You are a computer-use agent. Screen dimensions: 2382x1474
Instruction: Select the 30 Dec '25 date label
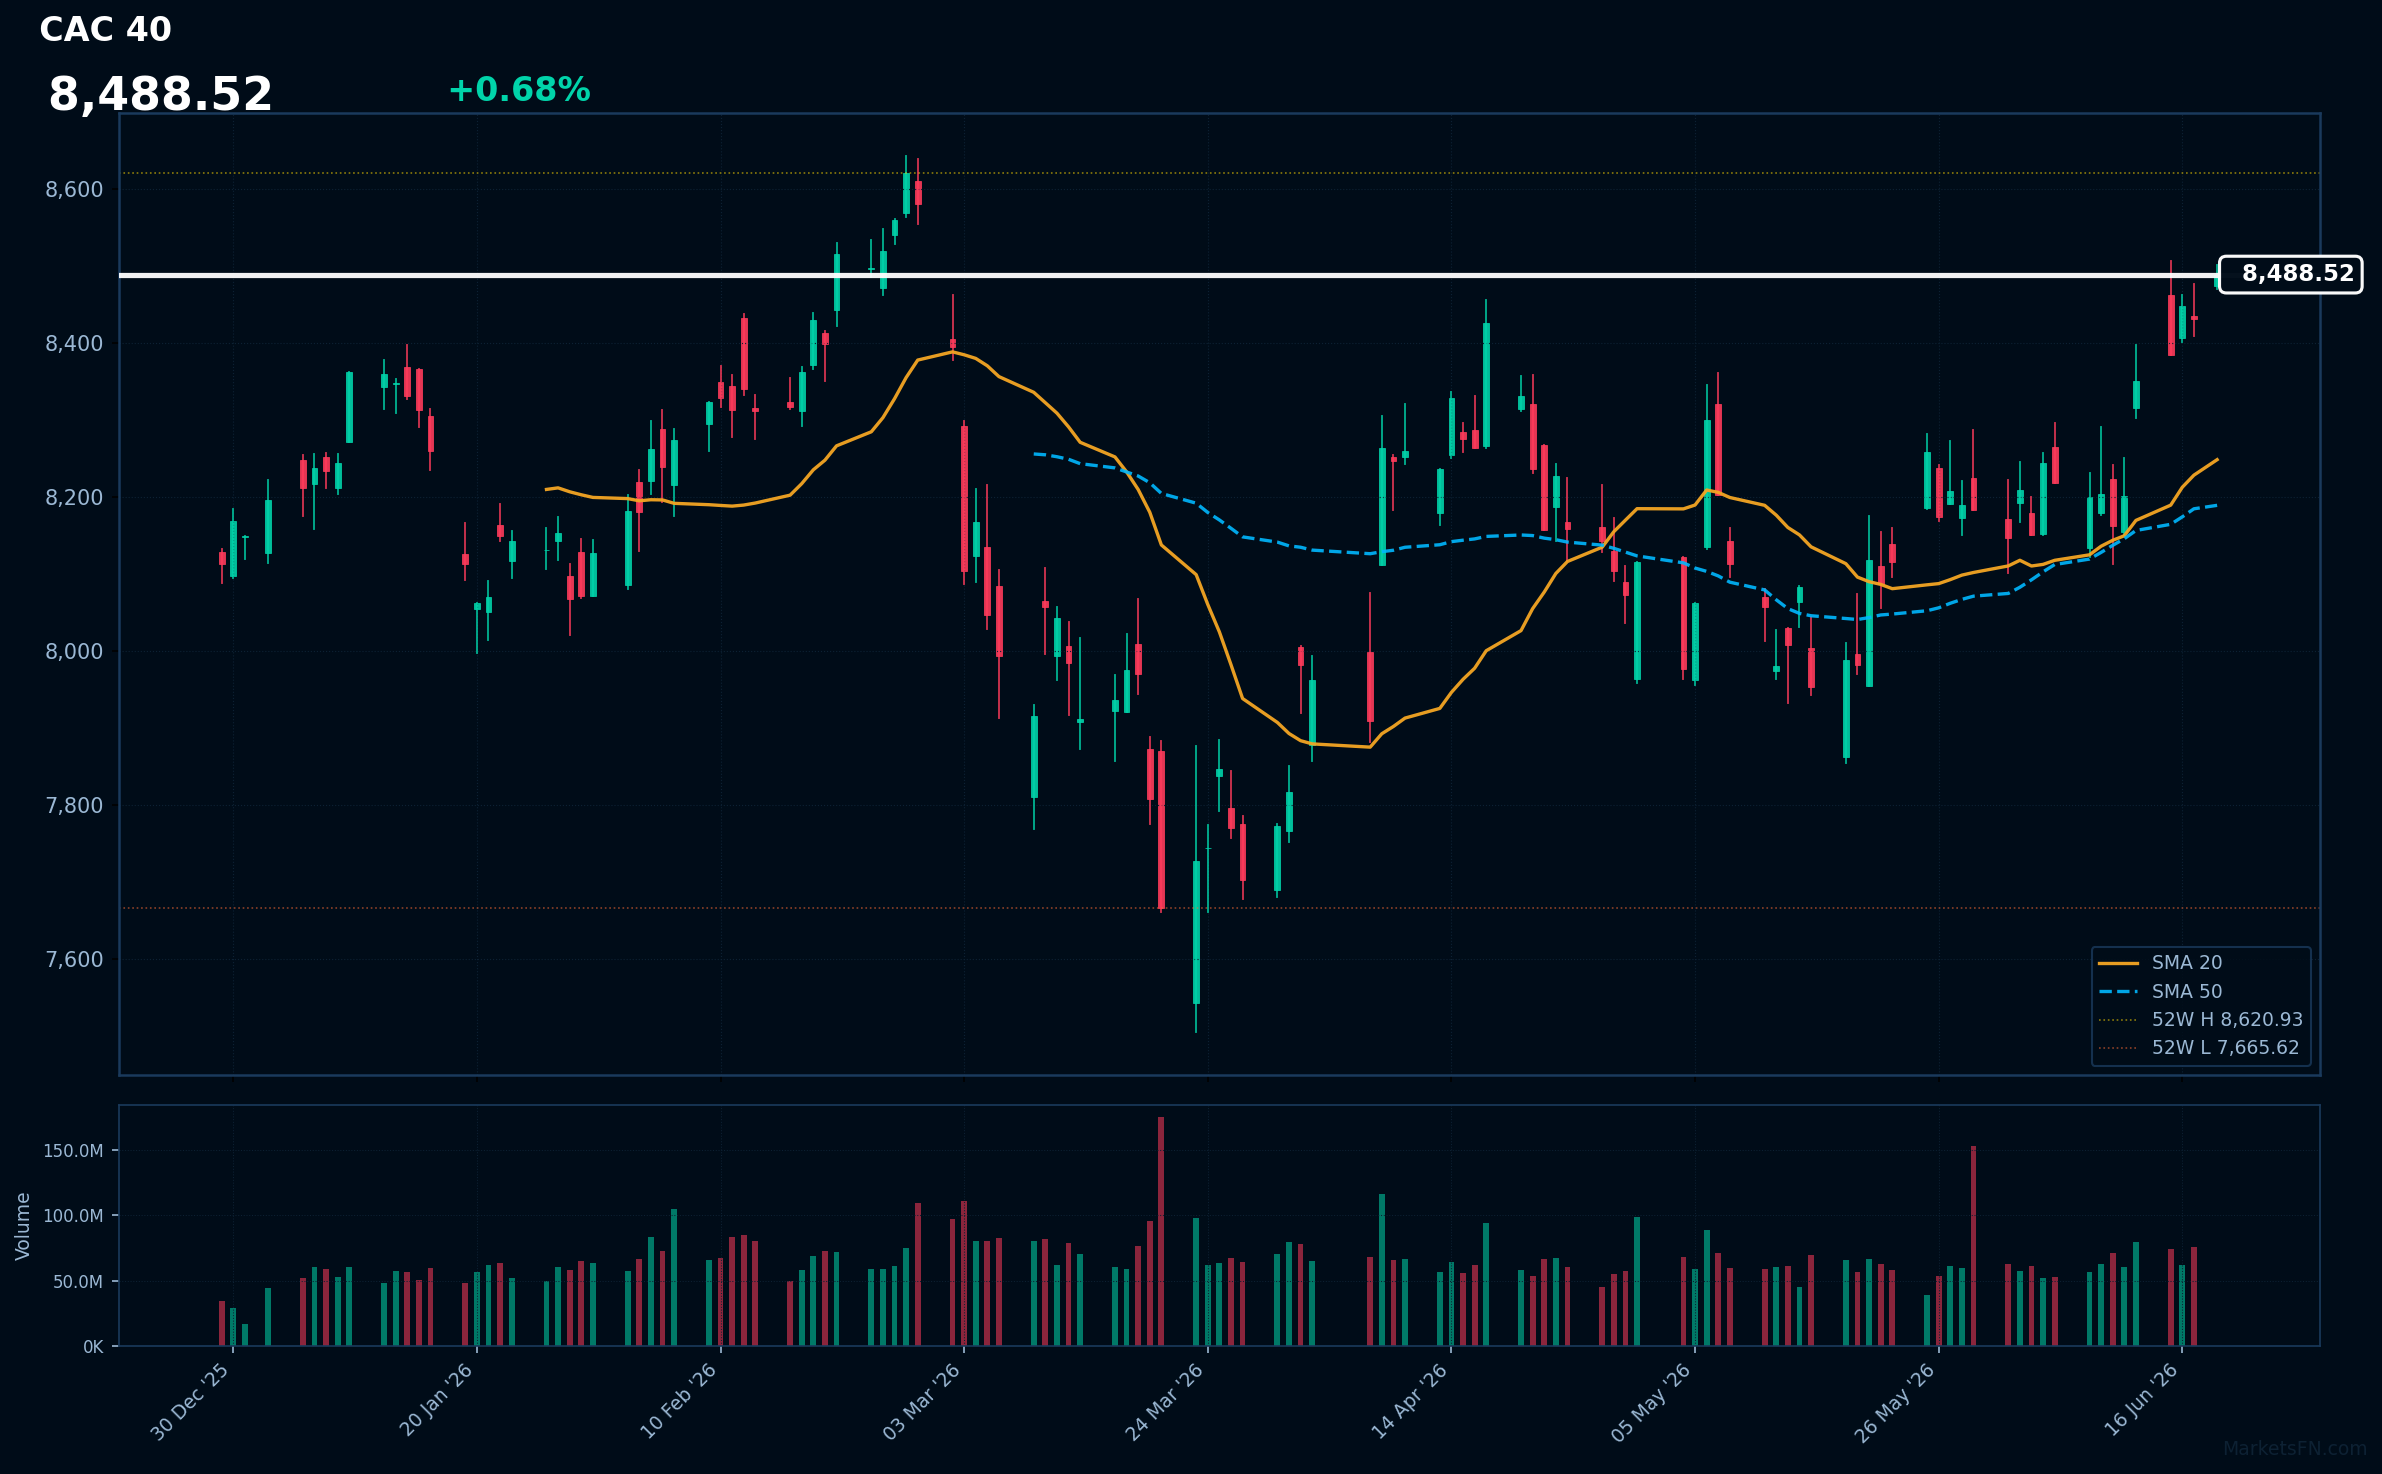point(190,1402)
